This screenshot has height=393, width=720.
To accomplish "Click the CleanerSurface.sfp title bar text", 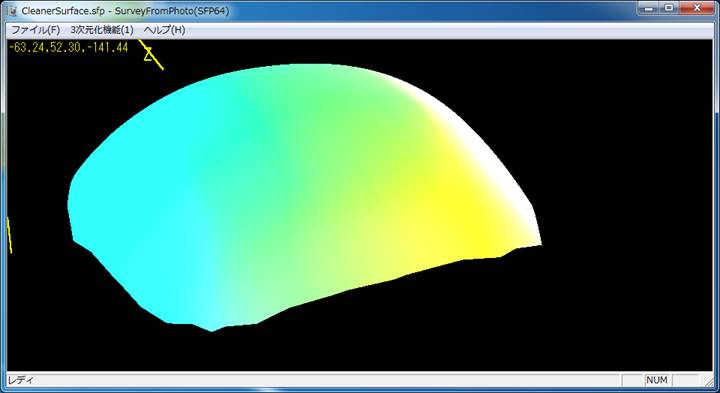I will pyautogui.click(x=63, y=11).
